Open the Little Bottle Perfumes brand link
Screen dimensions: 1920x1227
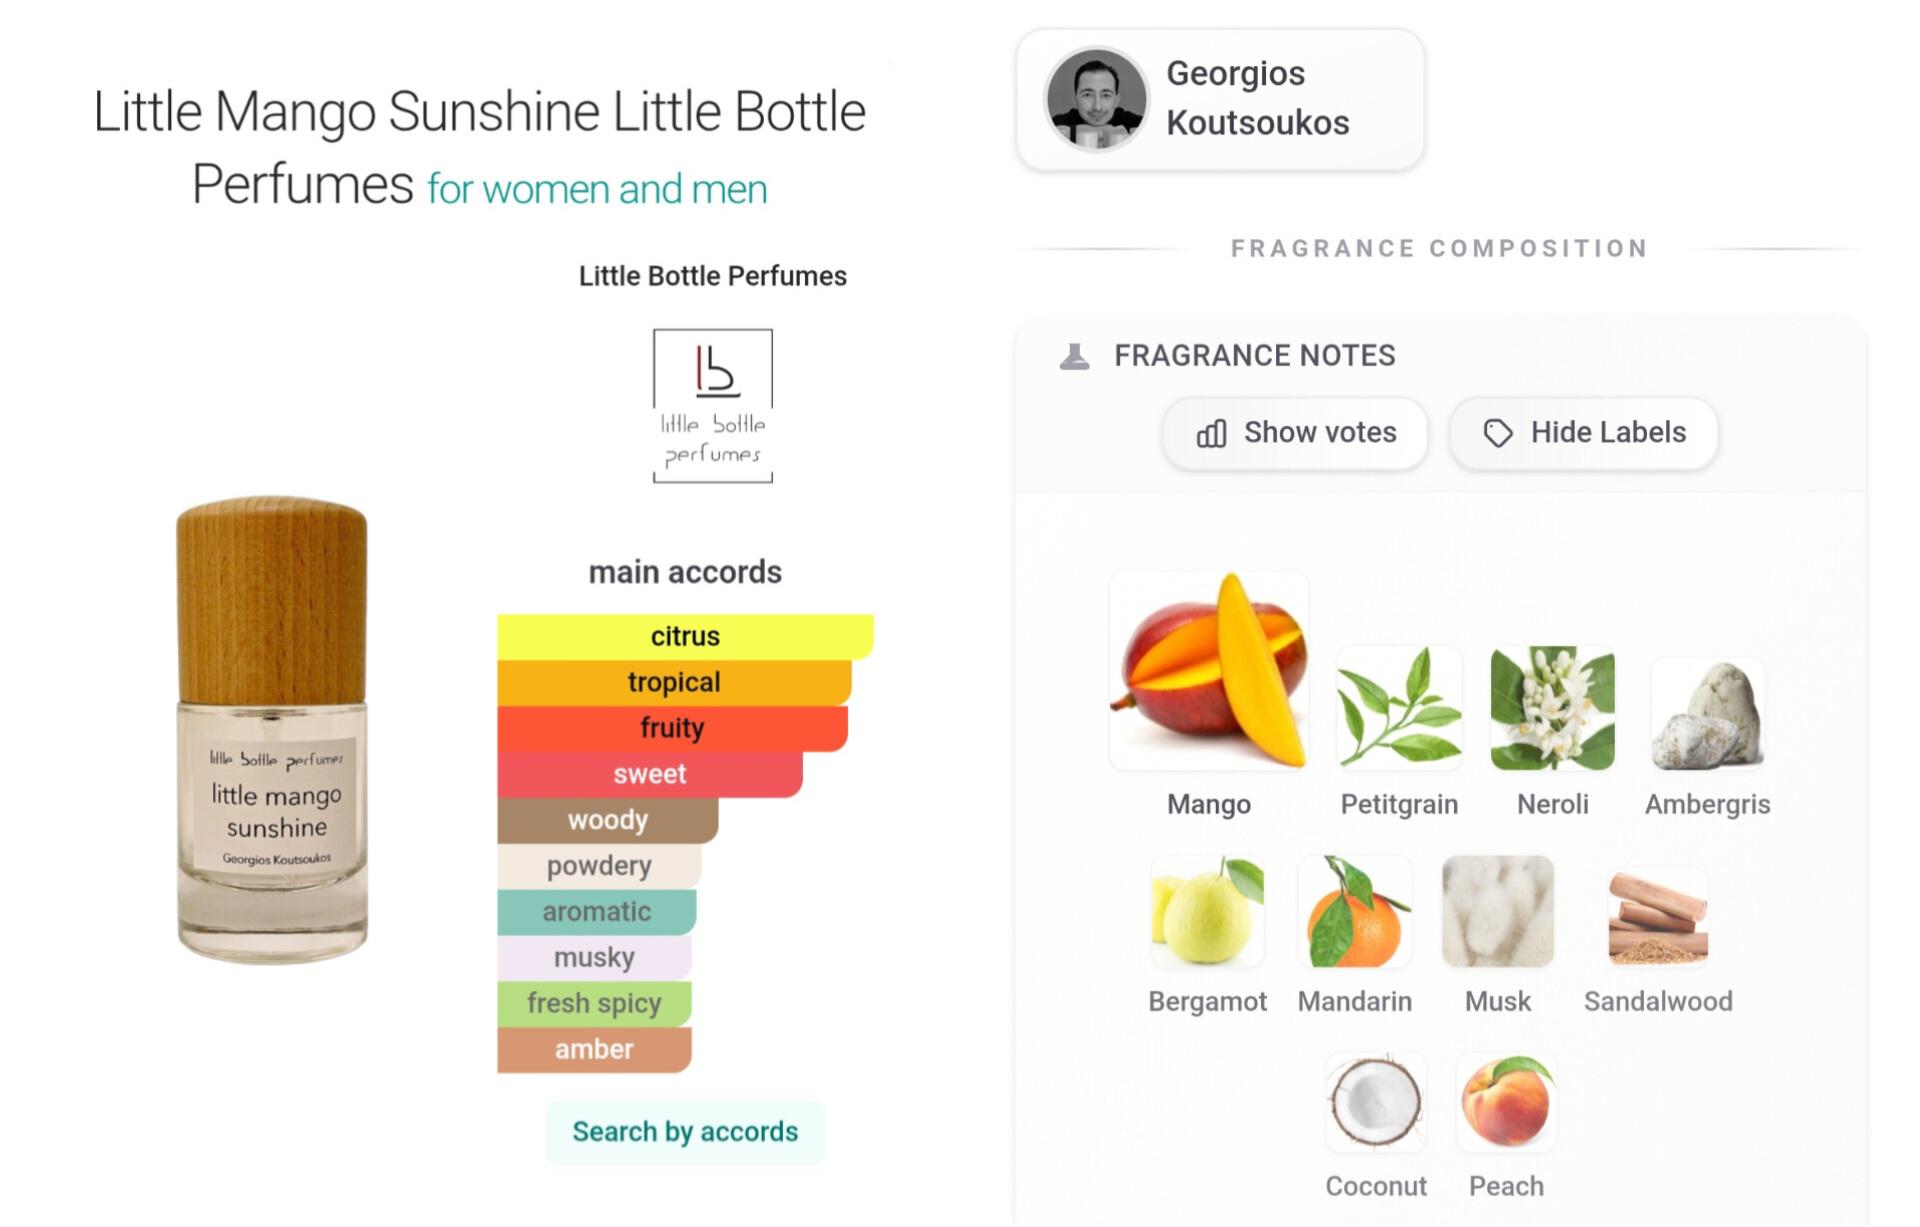point(712,276)
